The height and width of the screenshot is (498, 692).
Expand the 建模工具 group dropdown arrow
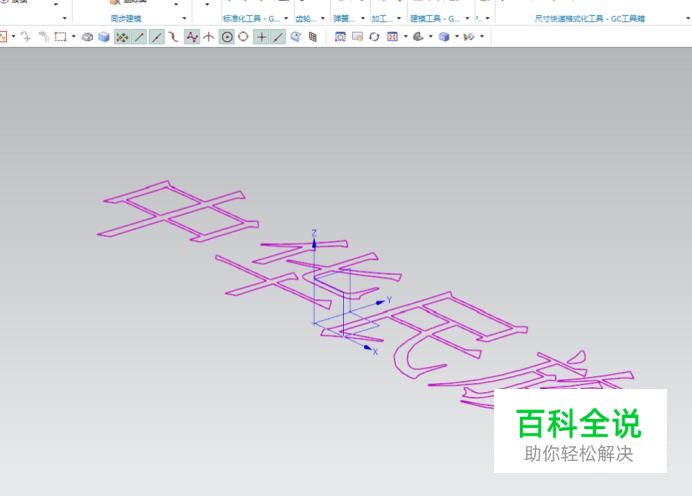tap(467, 19)
